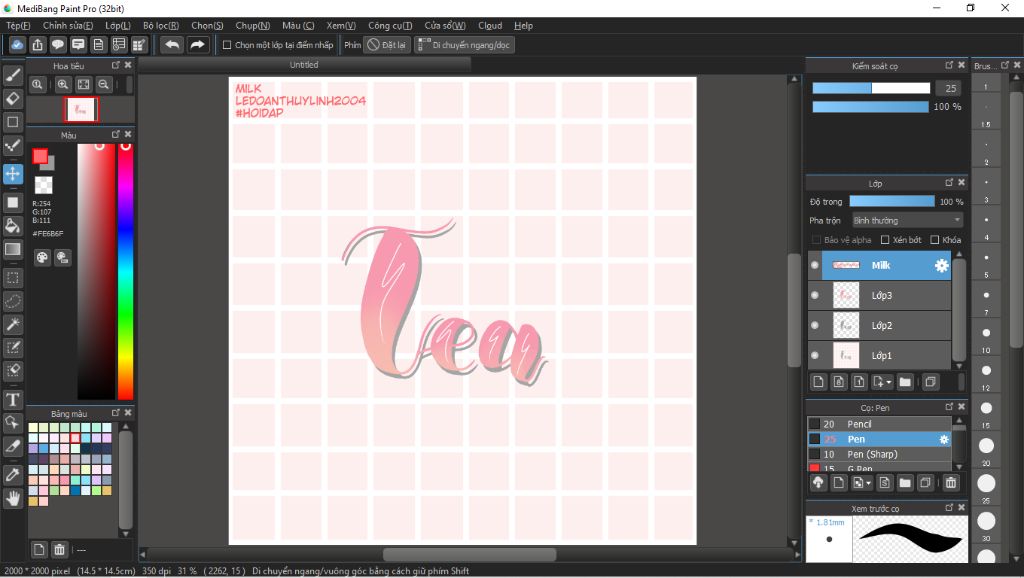The height and width of the screenshot is (578, 1024).
Task: Close the Màu color panel
Action: [128, 134]
